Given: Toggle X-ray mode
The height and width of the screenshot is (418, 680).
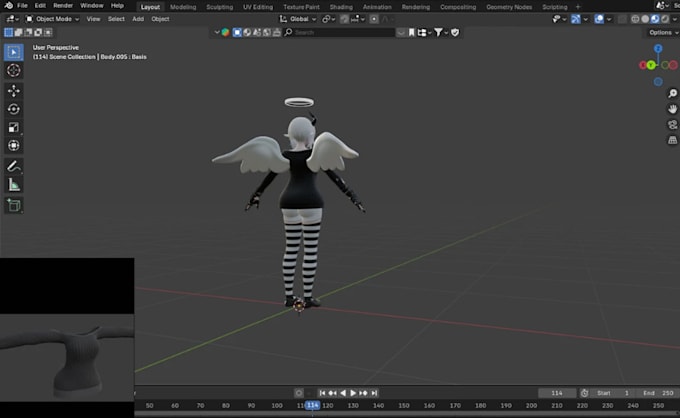Looking at the screenshot, I should (x=622, y=19).
